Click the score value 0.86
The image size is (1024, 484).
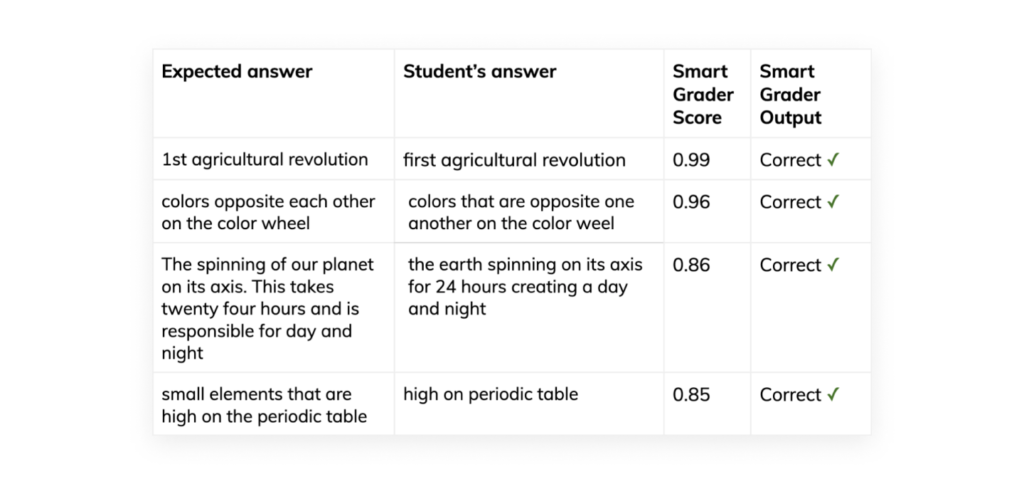tap(691, 265)
